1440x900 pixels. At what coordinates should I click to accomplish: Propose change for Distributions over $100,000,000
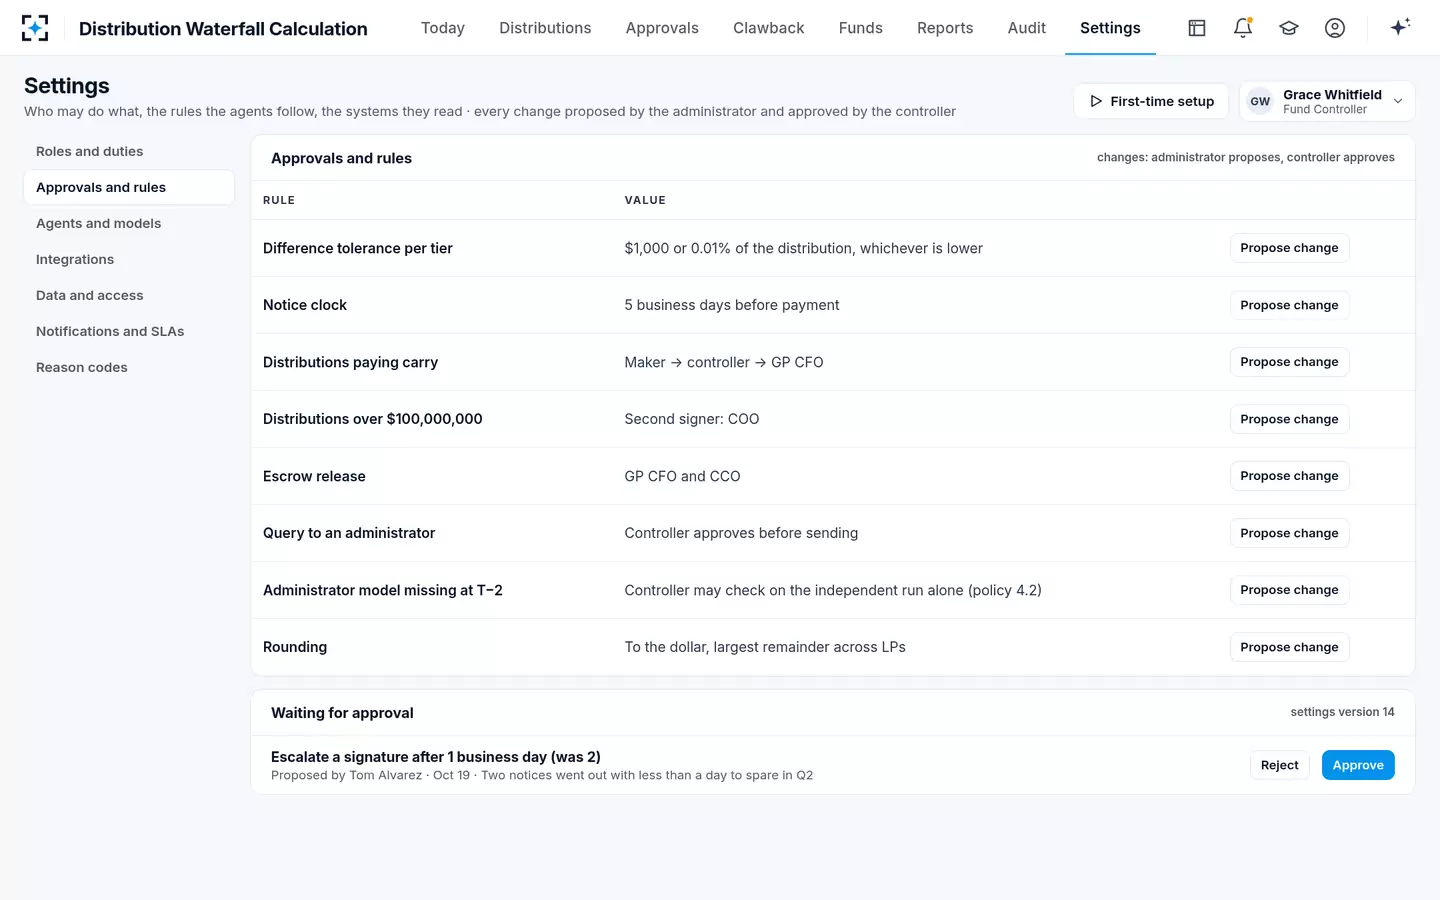(x=1289, y=419)
